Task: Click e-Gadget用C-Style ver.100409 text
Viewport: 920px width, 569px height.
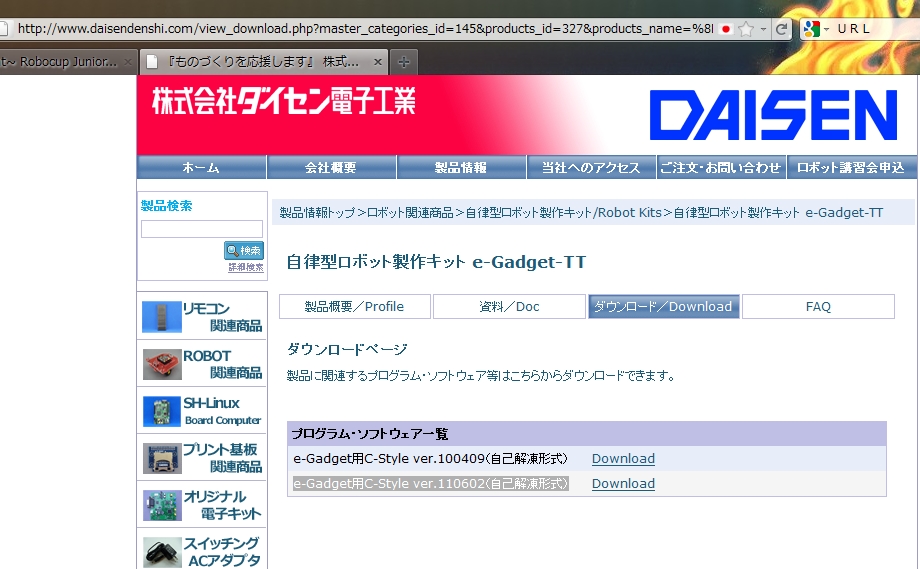Action: (x=431, y=459)
